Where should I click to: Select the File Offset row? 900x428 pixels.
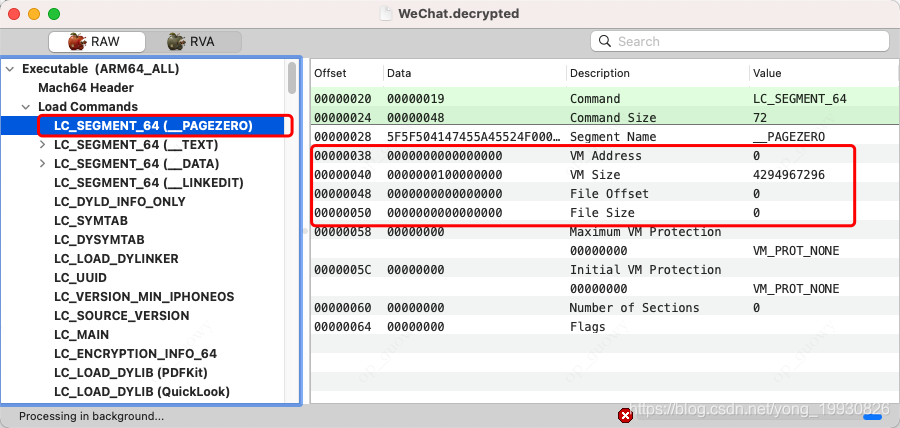coord(605,193)
